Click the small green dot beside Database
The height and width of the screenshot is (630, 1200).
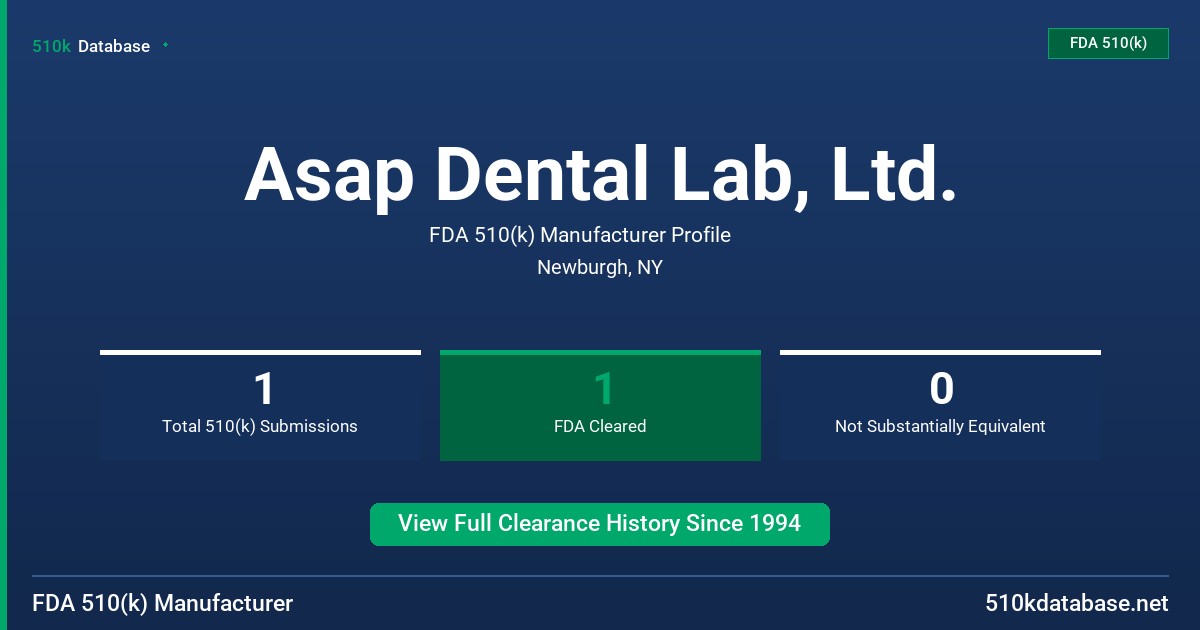tap(165, 45)
